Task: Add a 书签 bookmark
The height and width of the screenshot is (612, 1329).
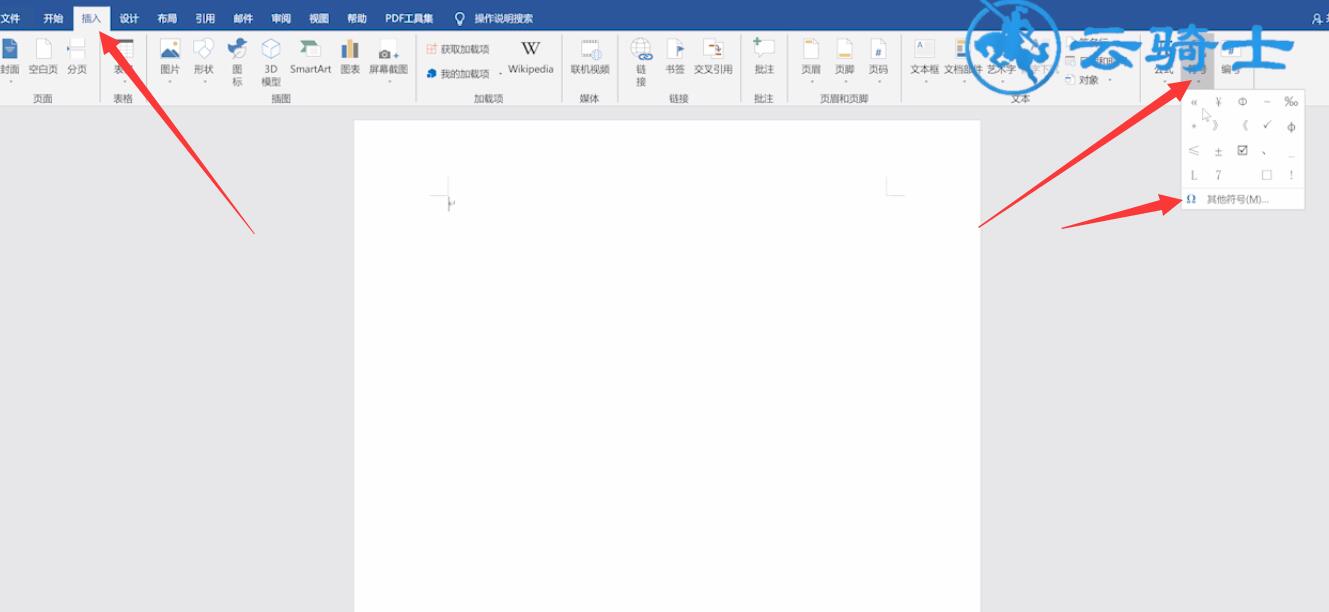Action: [x=675, y=57]
